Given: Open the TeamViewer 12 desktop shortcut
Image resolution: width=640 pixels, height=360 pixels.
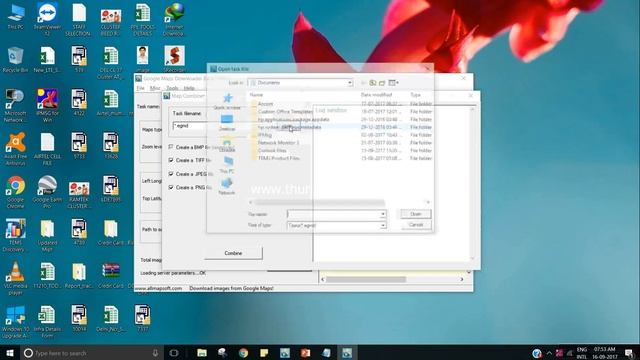Looking at the screenshot, I should click(x=47, y=19).
